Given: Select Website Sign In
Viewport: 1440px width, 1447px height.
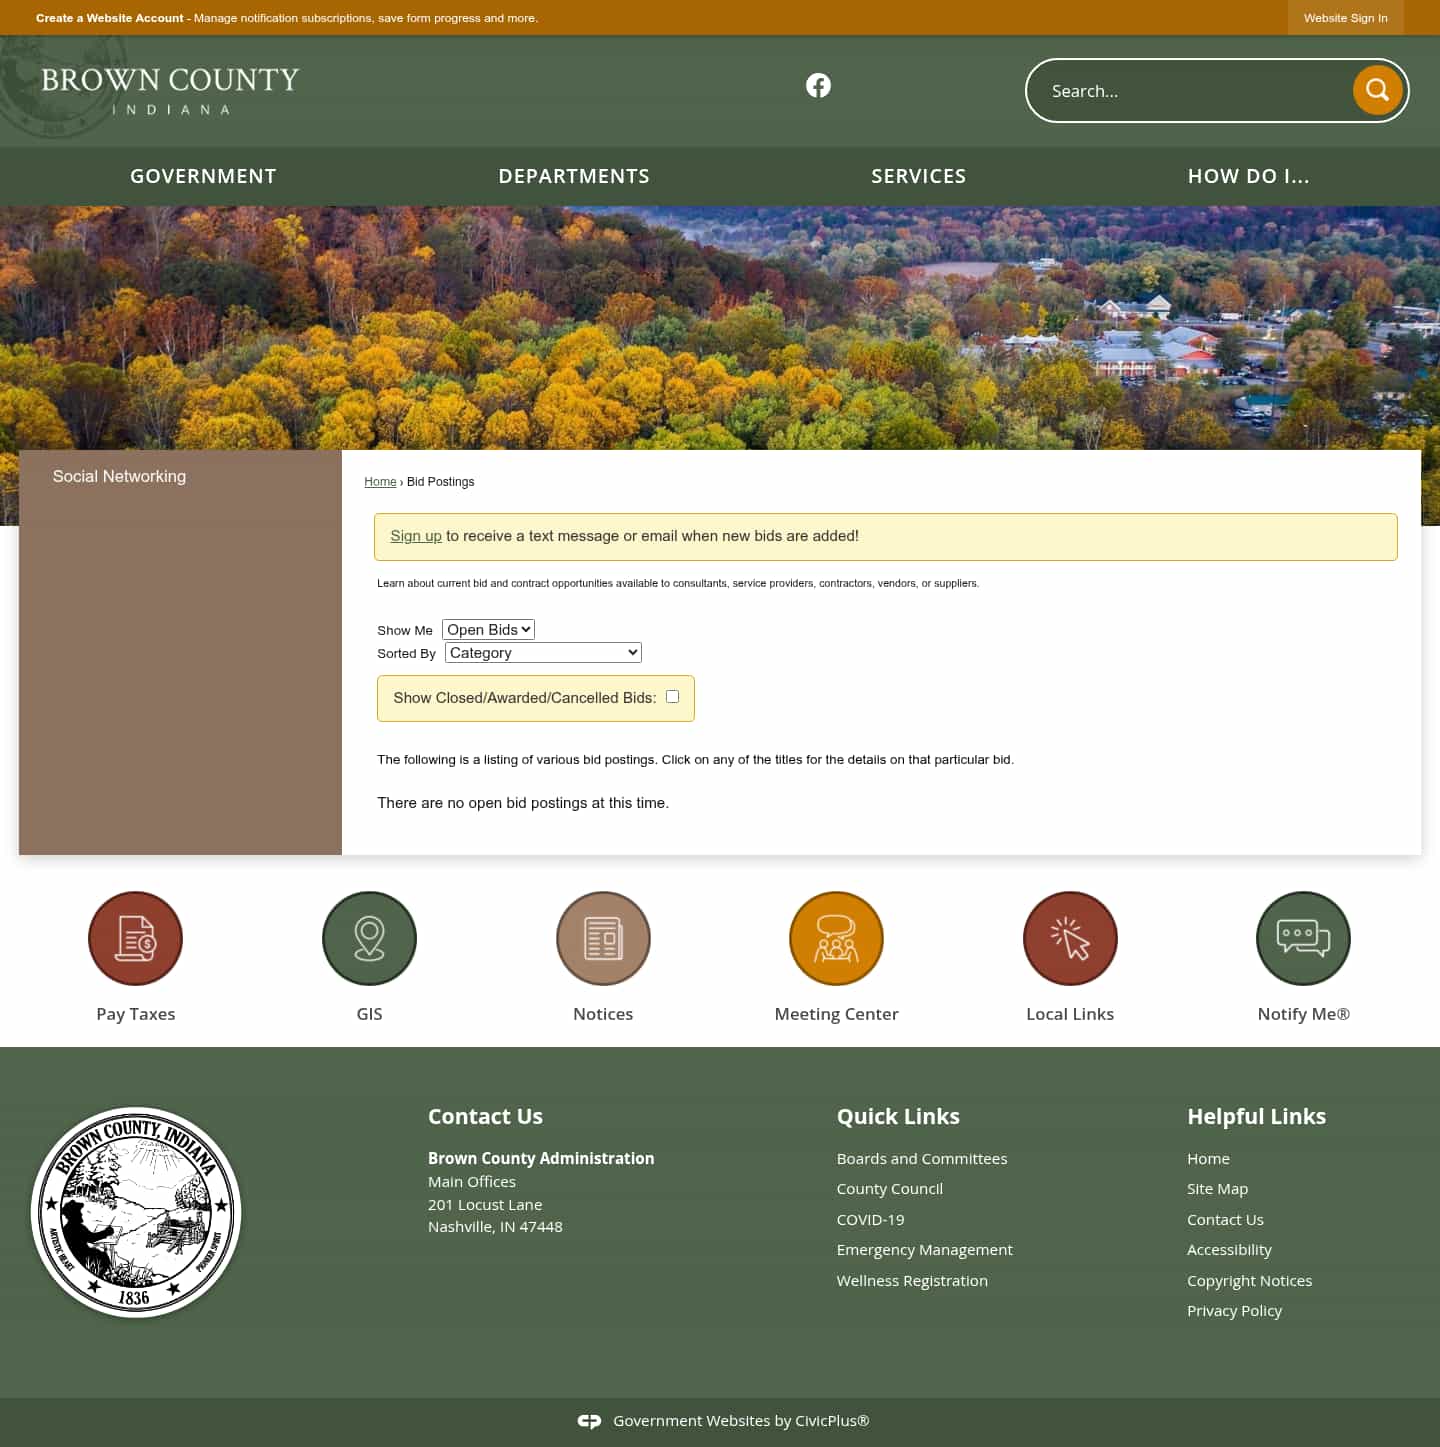Looking at the screenshot, I should [x=1345, y=17].
